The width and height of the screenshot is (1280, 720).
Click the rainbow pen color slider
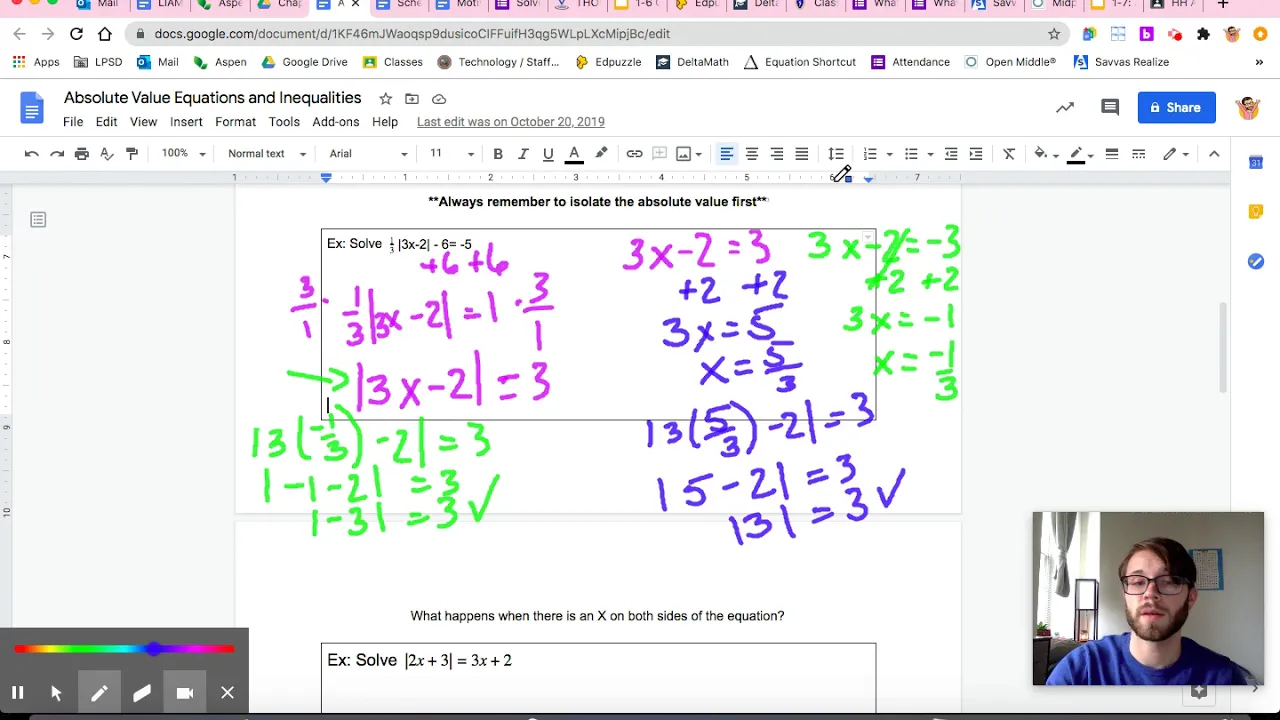pyautogui.click(x=124, y=650)
